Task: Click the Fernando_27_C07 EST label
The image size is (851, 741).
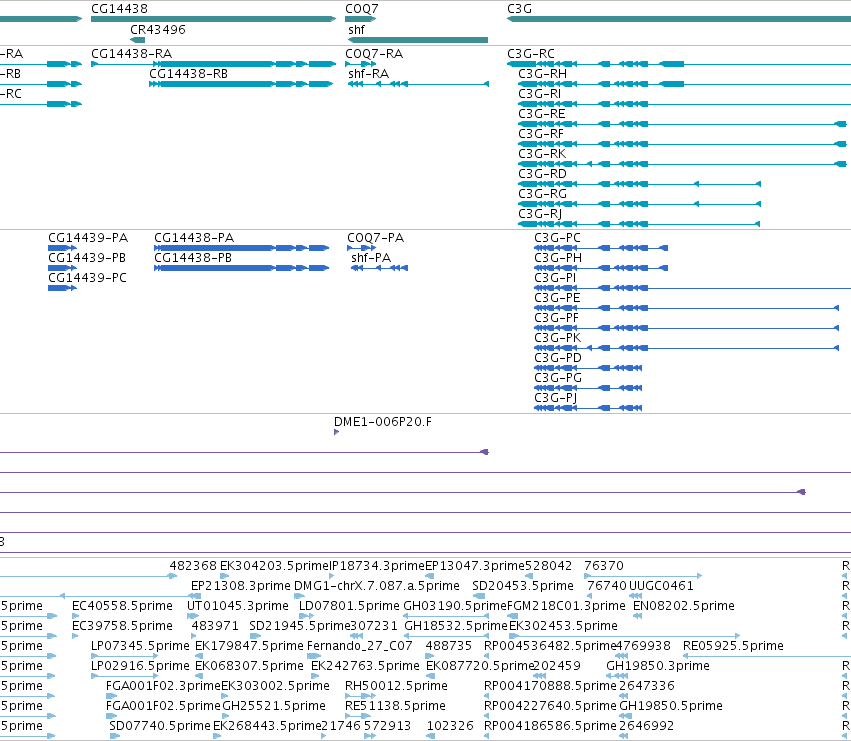Action: (x=360, y=646)
